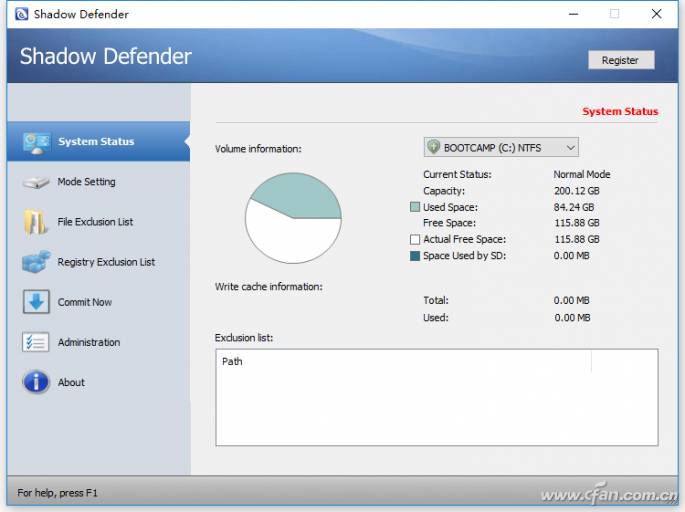
Task: Click the Mode Setting drive icon
Action: [36, 182]
